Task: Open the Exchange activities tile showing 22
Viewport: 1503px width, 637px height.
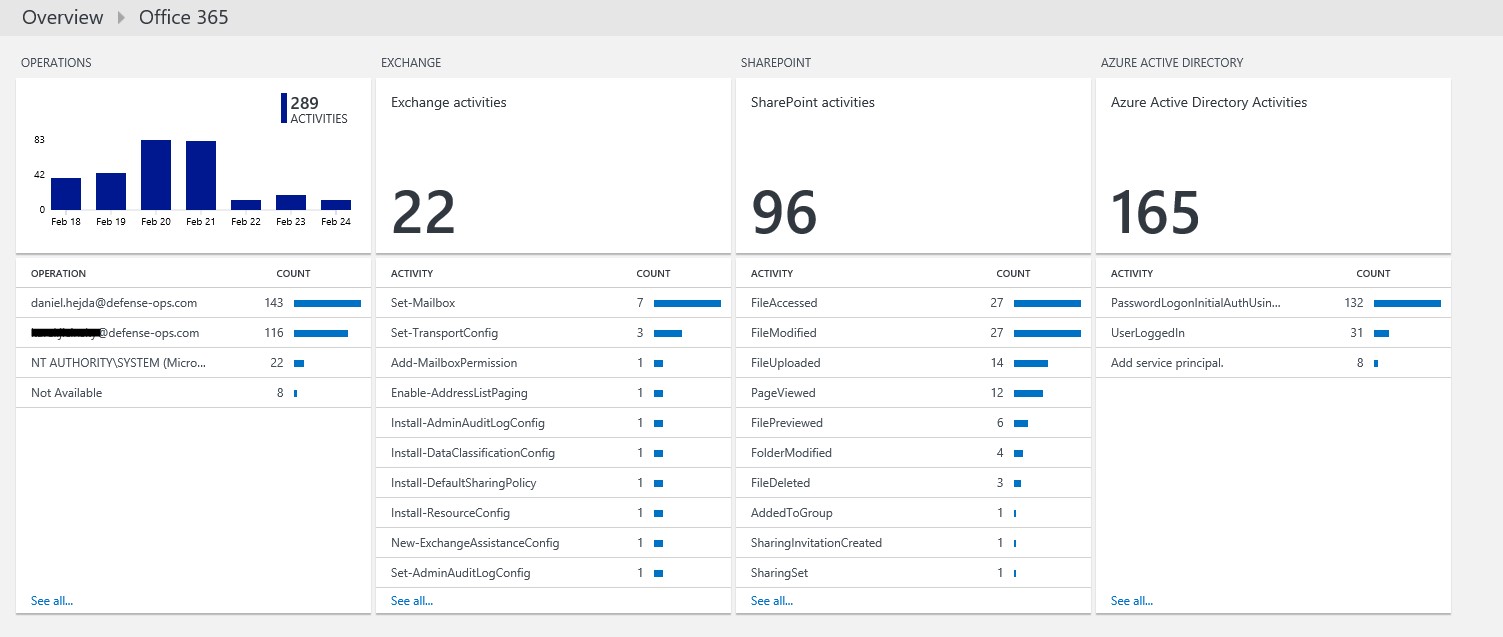Action: pyautogui.click(x=553, y=166)
